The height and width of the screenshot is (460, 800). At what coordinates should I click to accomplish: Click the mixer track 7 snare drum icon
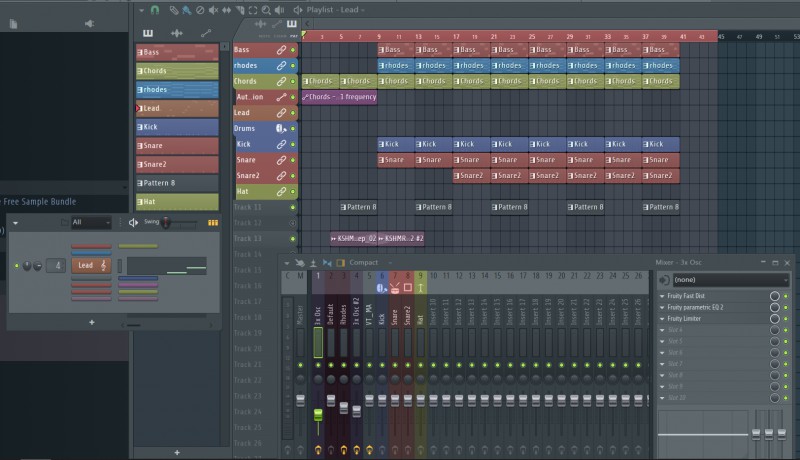coord(395,288)
